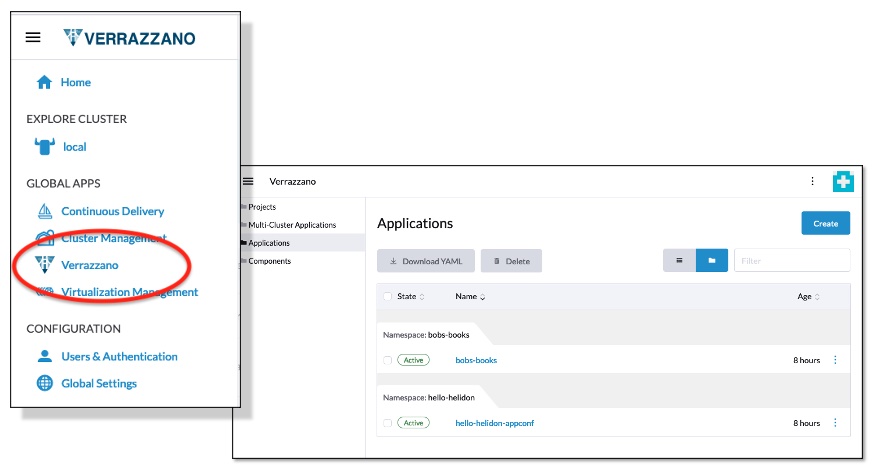Click the Active badge in hello-helidon-appconf row

413,423
